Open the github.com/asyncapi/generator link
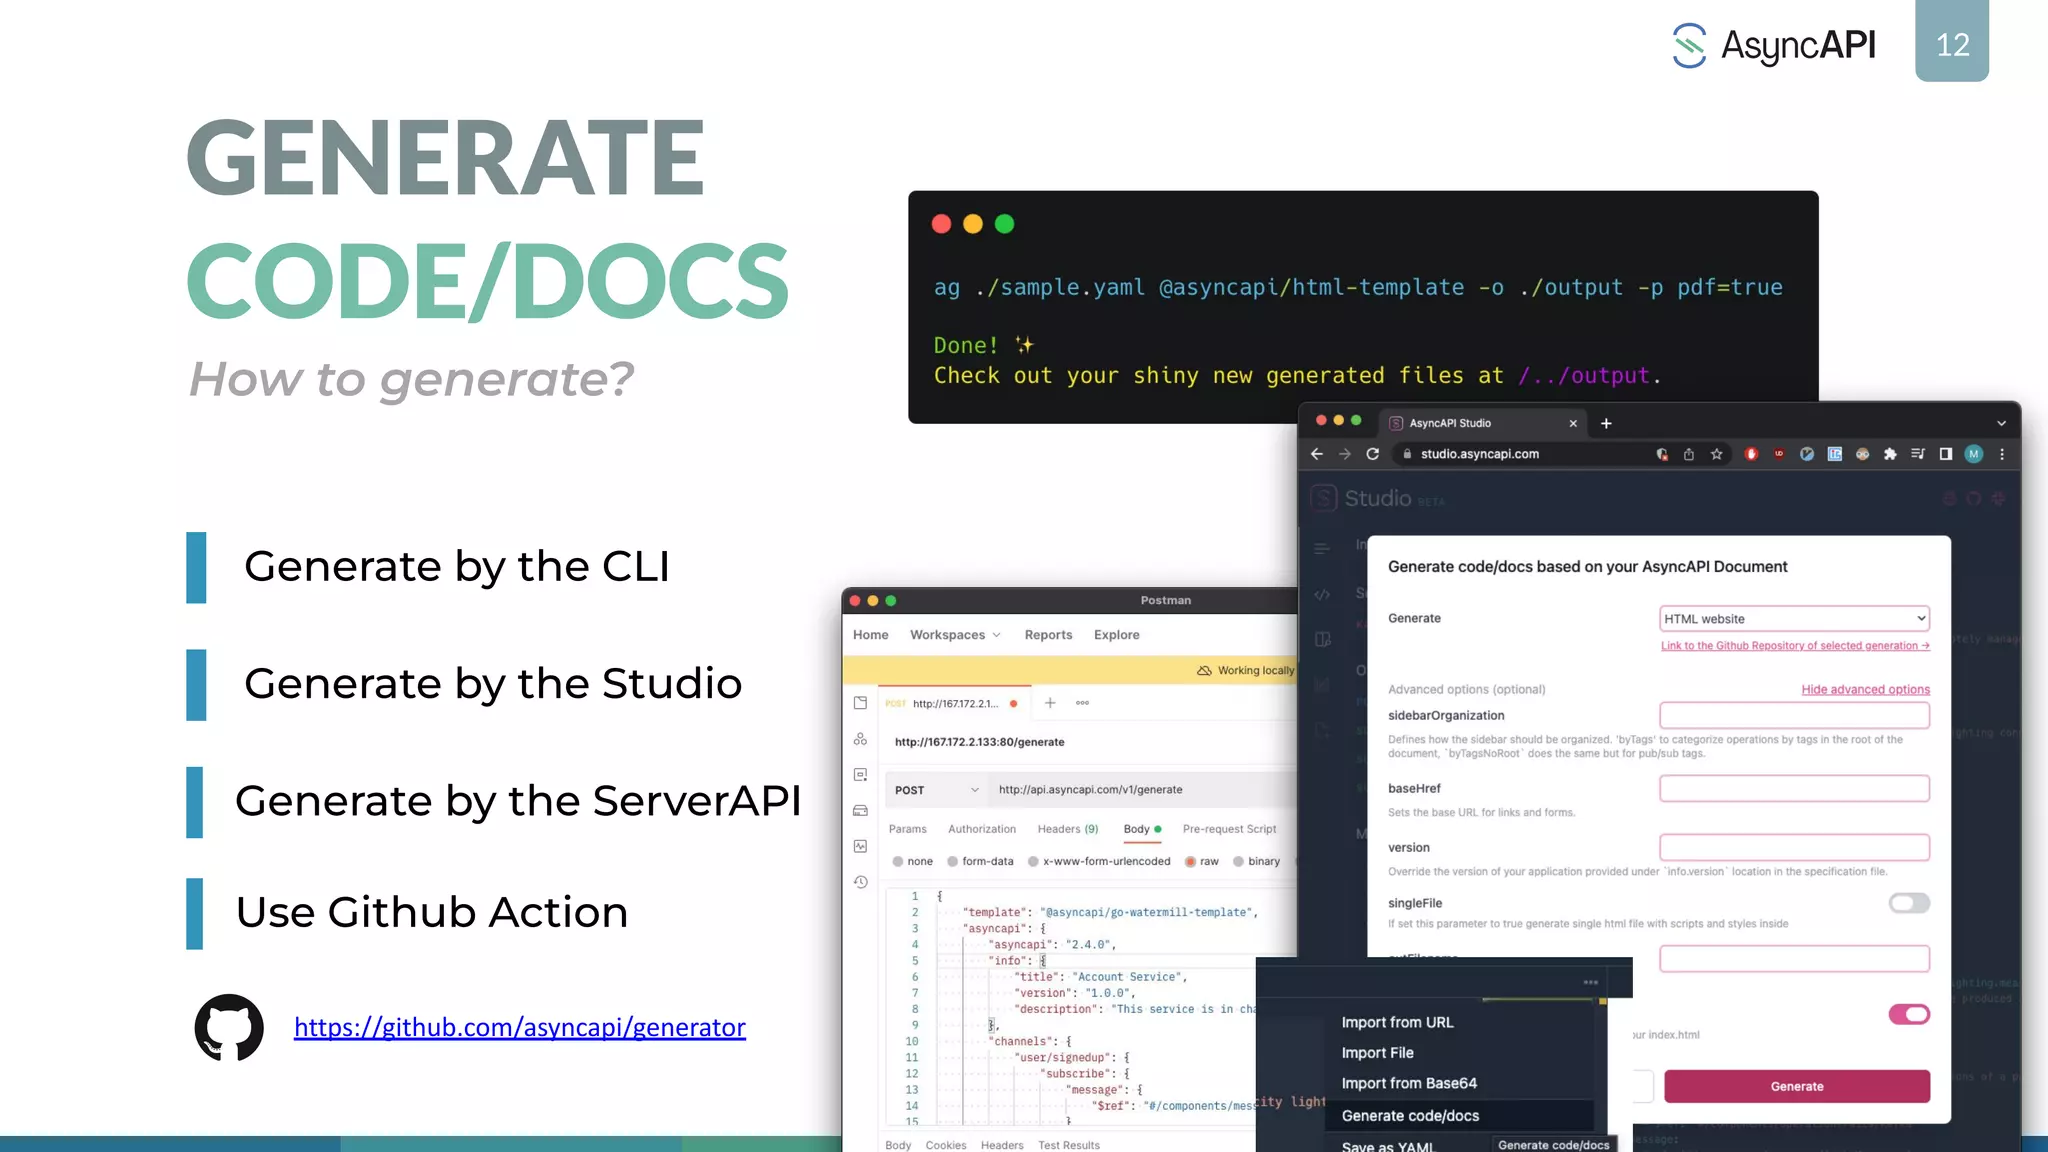This screenshot has height=1152, width=2048. coord(520,1027)
